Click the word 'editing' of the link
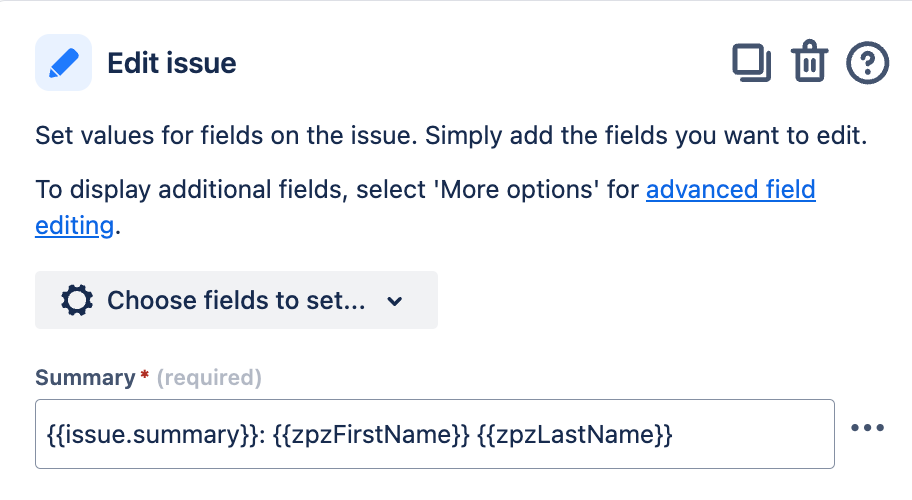This screenshot has width=912, height=500. pos(74,225)
